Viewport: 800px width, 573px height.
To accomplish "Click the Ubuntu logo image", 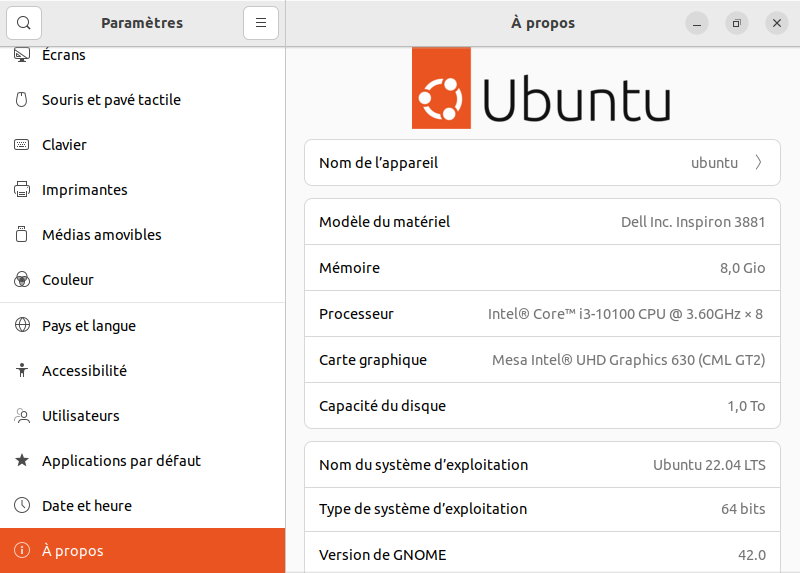I will coord(541,88).
